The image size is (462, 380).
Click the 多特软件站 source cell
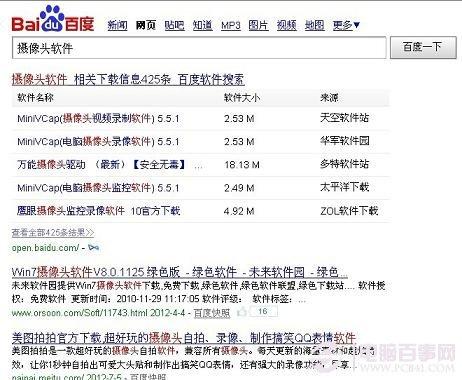coord(344,164)
